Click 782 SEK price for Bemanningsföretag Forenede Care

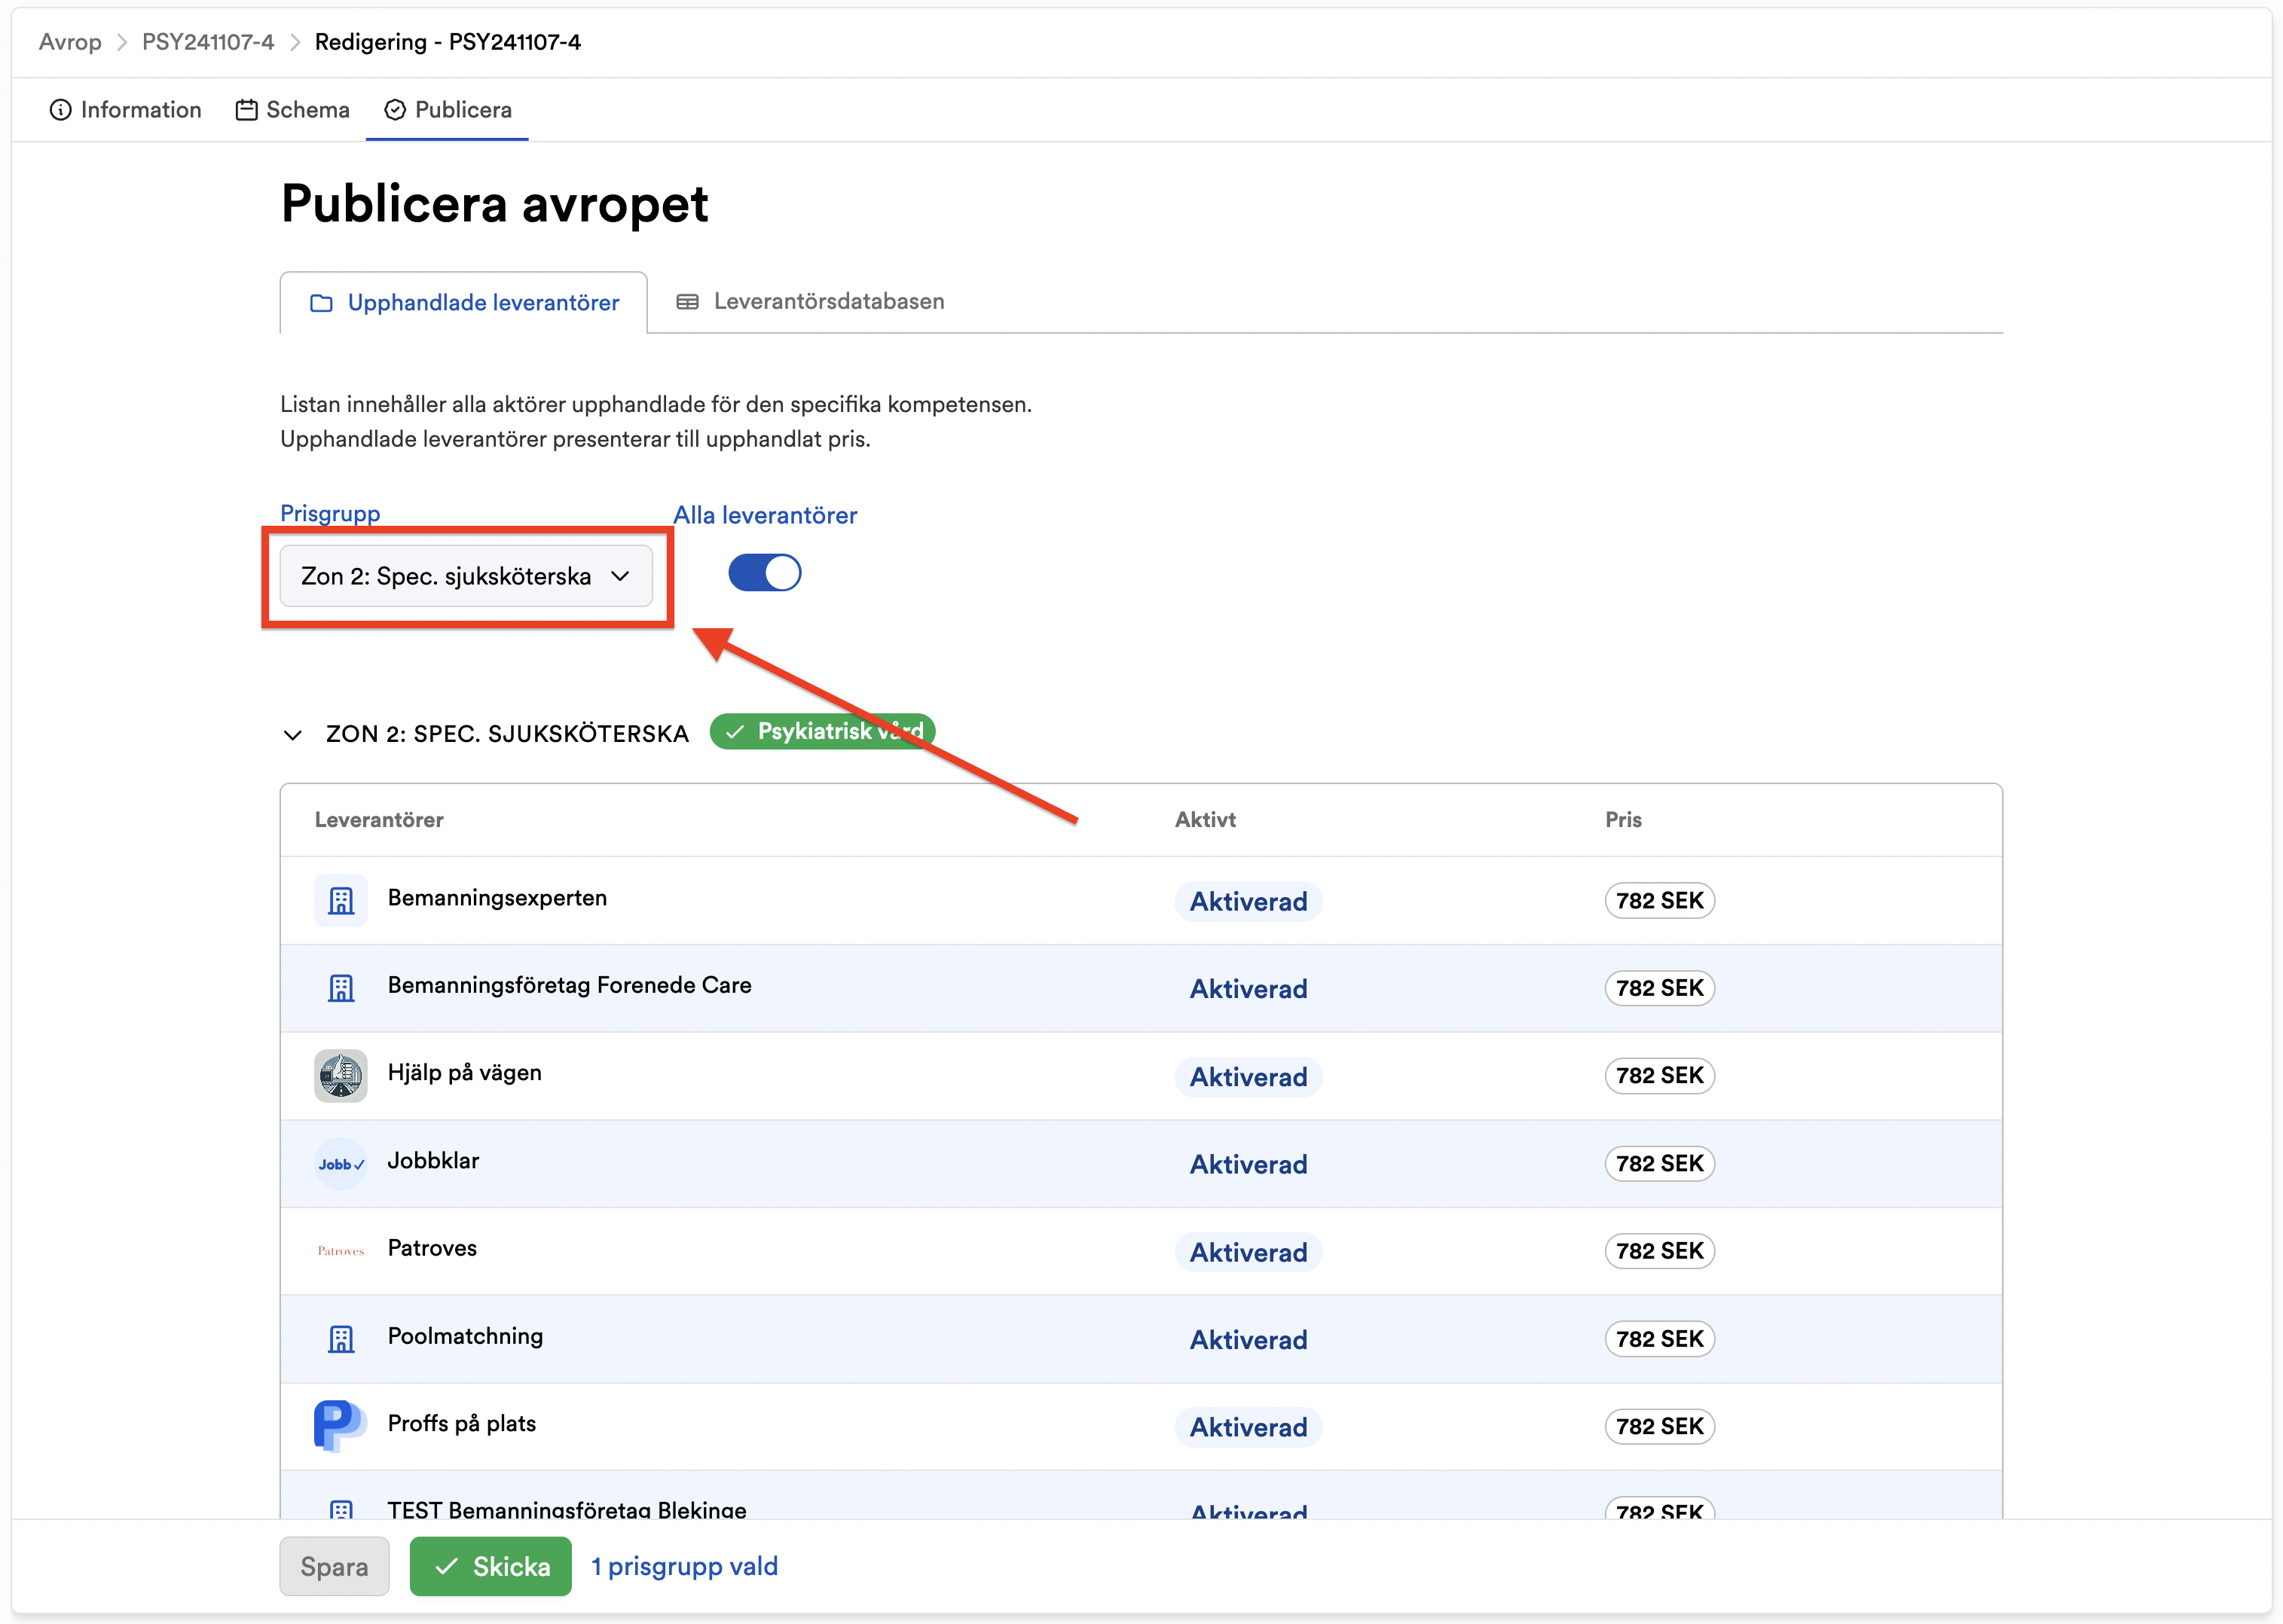[x=1659, y=988]
